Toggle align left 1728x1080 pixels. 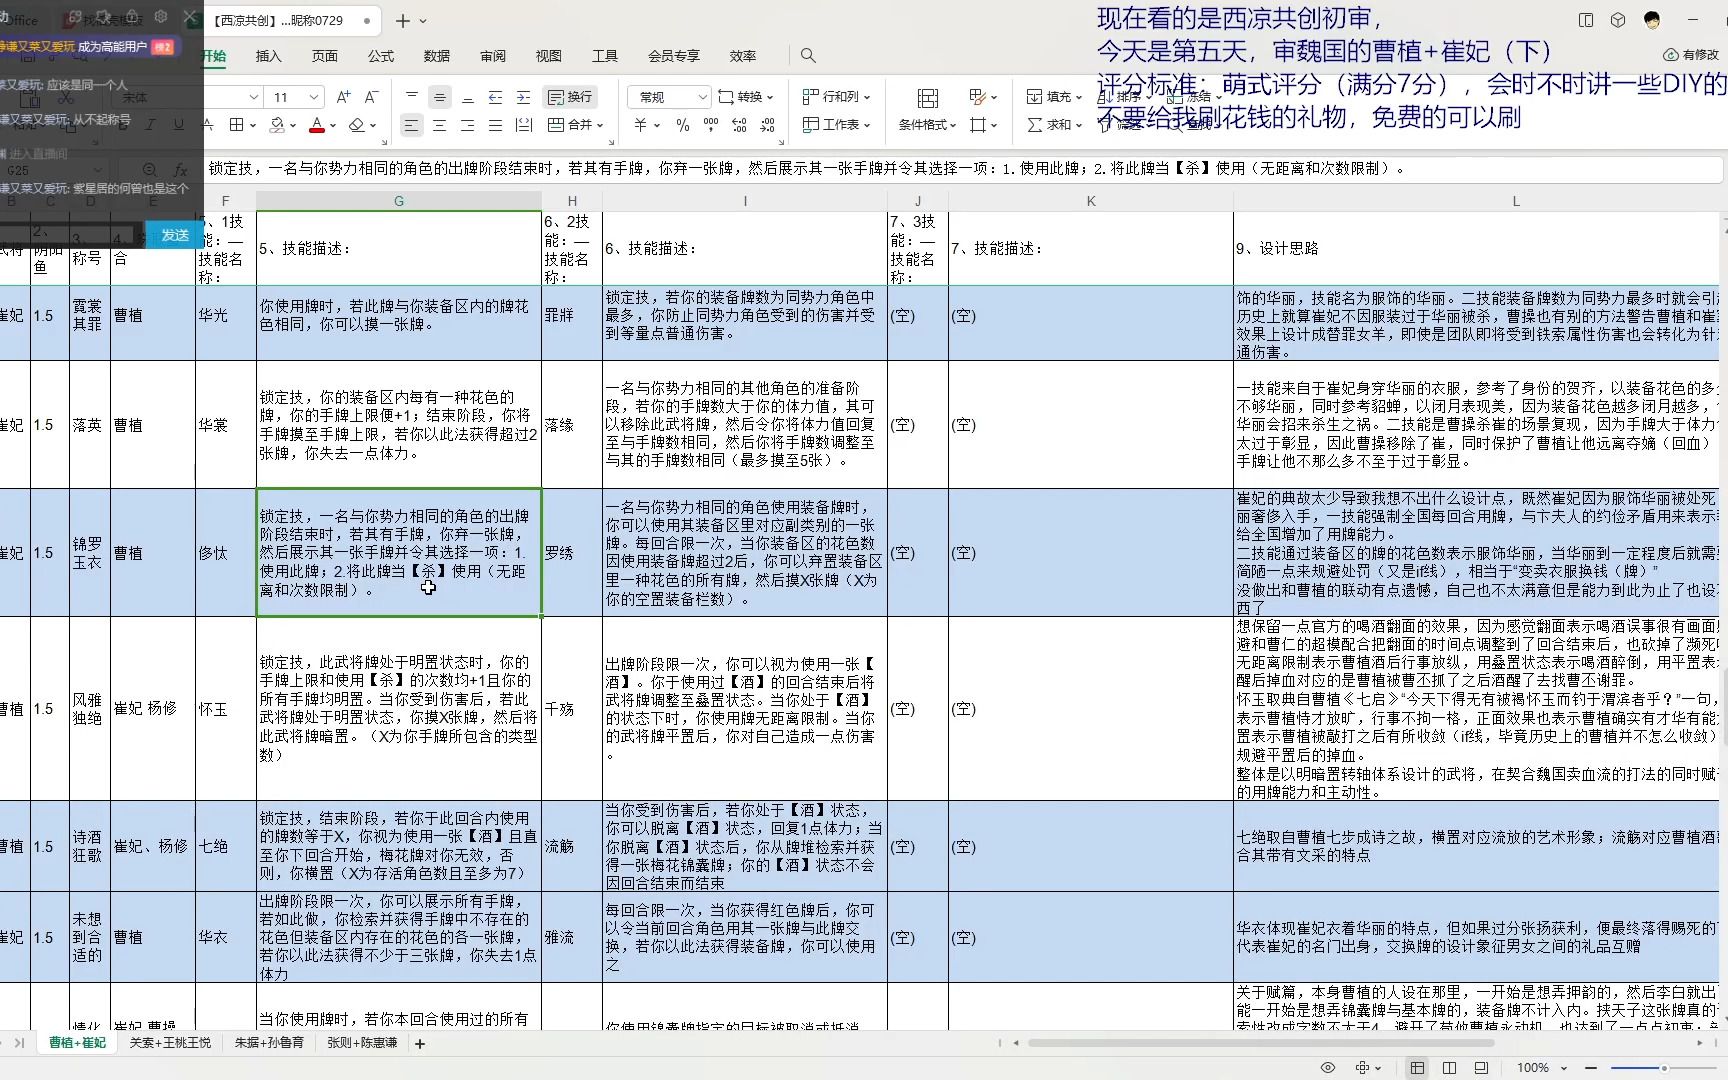coord(412,125)
